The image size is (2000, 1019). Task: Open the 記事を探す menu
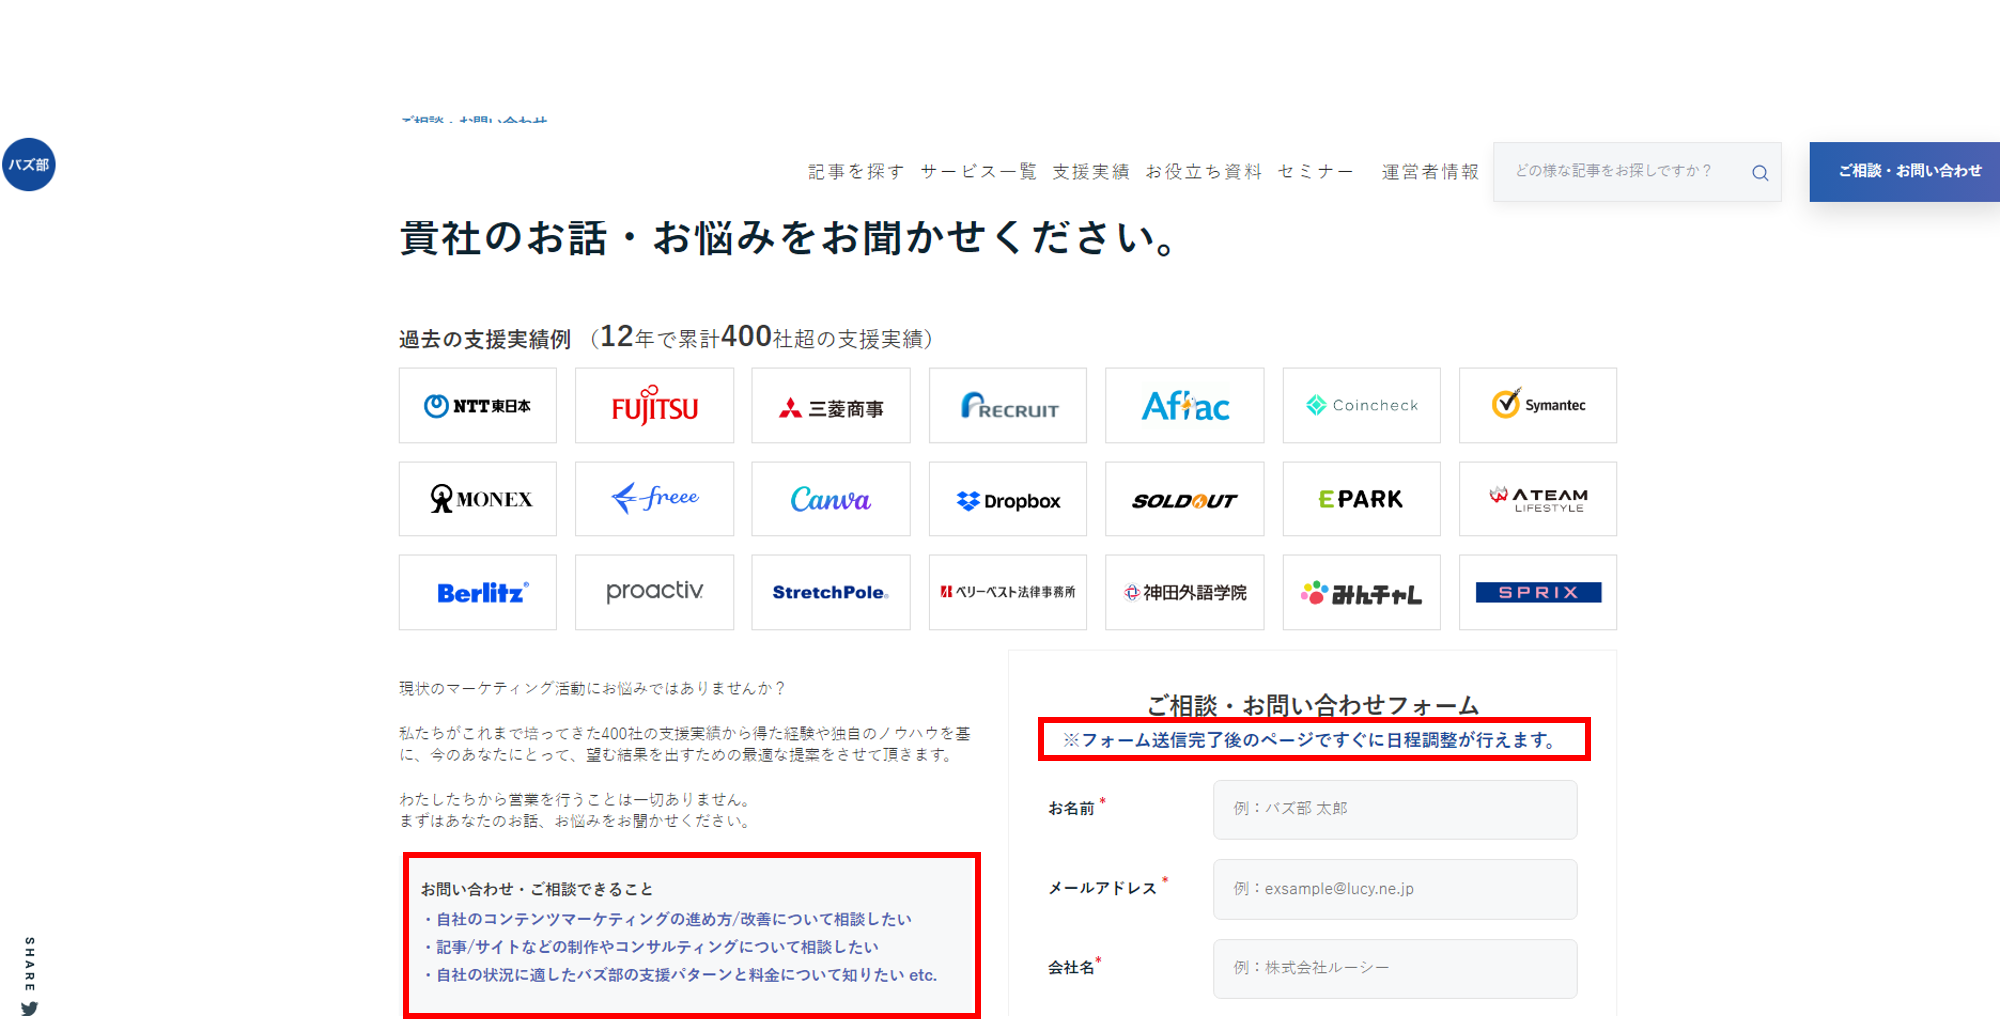[x=856, y=172]
